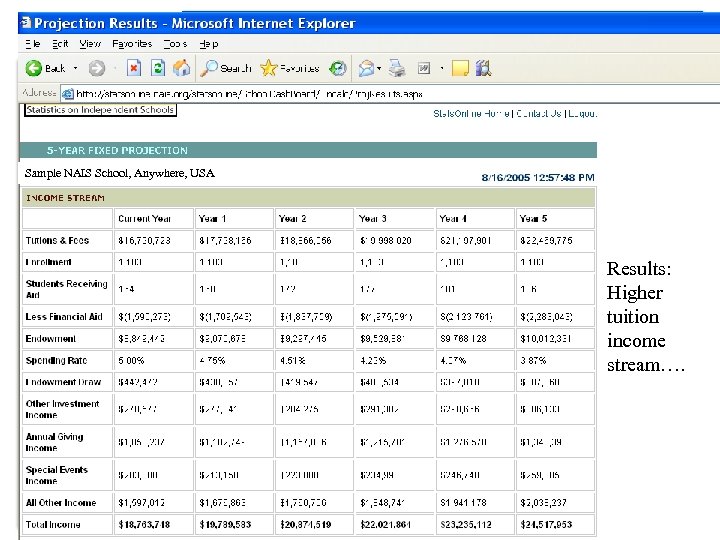Open the Favorites star button
The height and width of the screenshot is (540, 720).
point(289,68)
